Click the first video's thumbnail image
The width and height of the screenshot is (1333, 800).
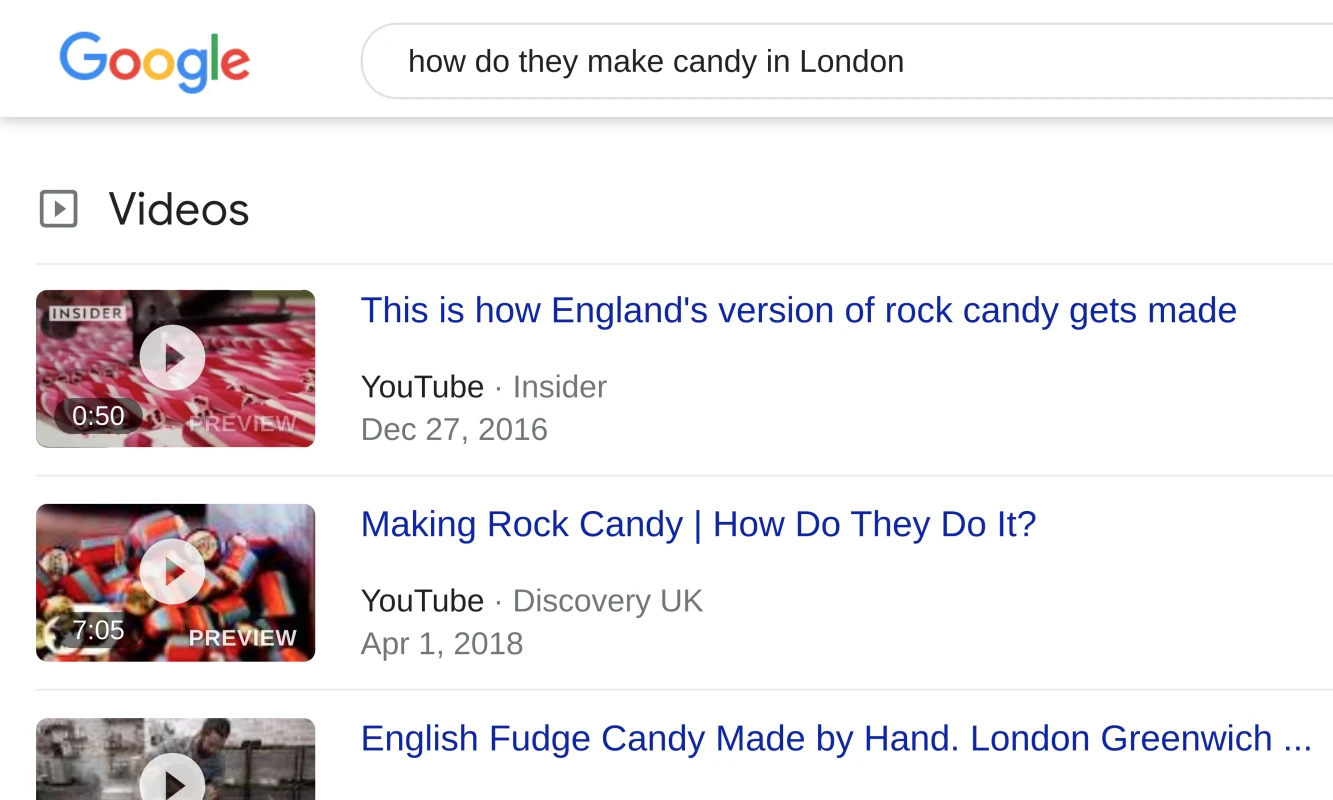point(174,367)
